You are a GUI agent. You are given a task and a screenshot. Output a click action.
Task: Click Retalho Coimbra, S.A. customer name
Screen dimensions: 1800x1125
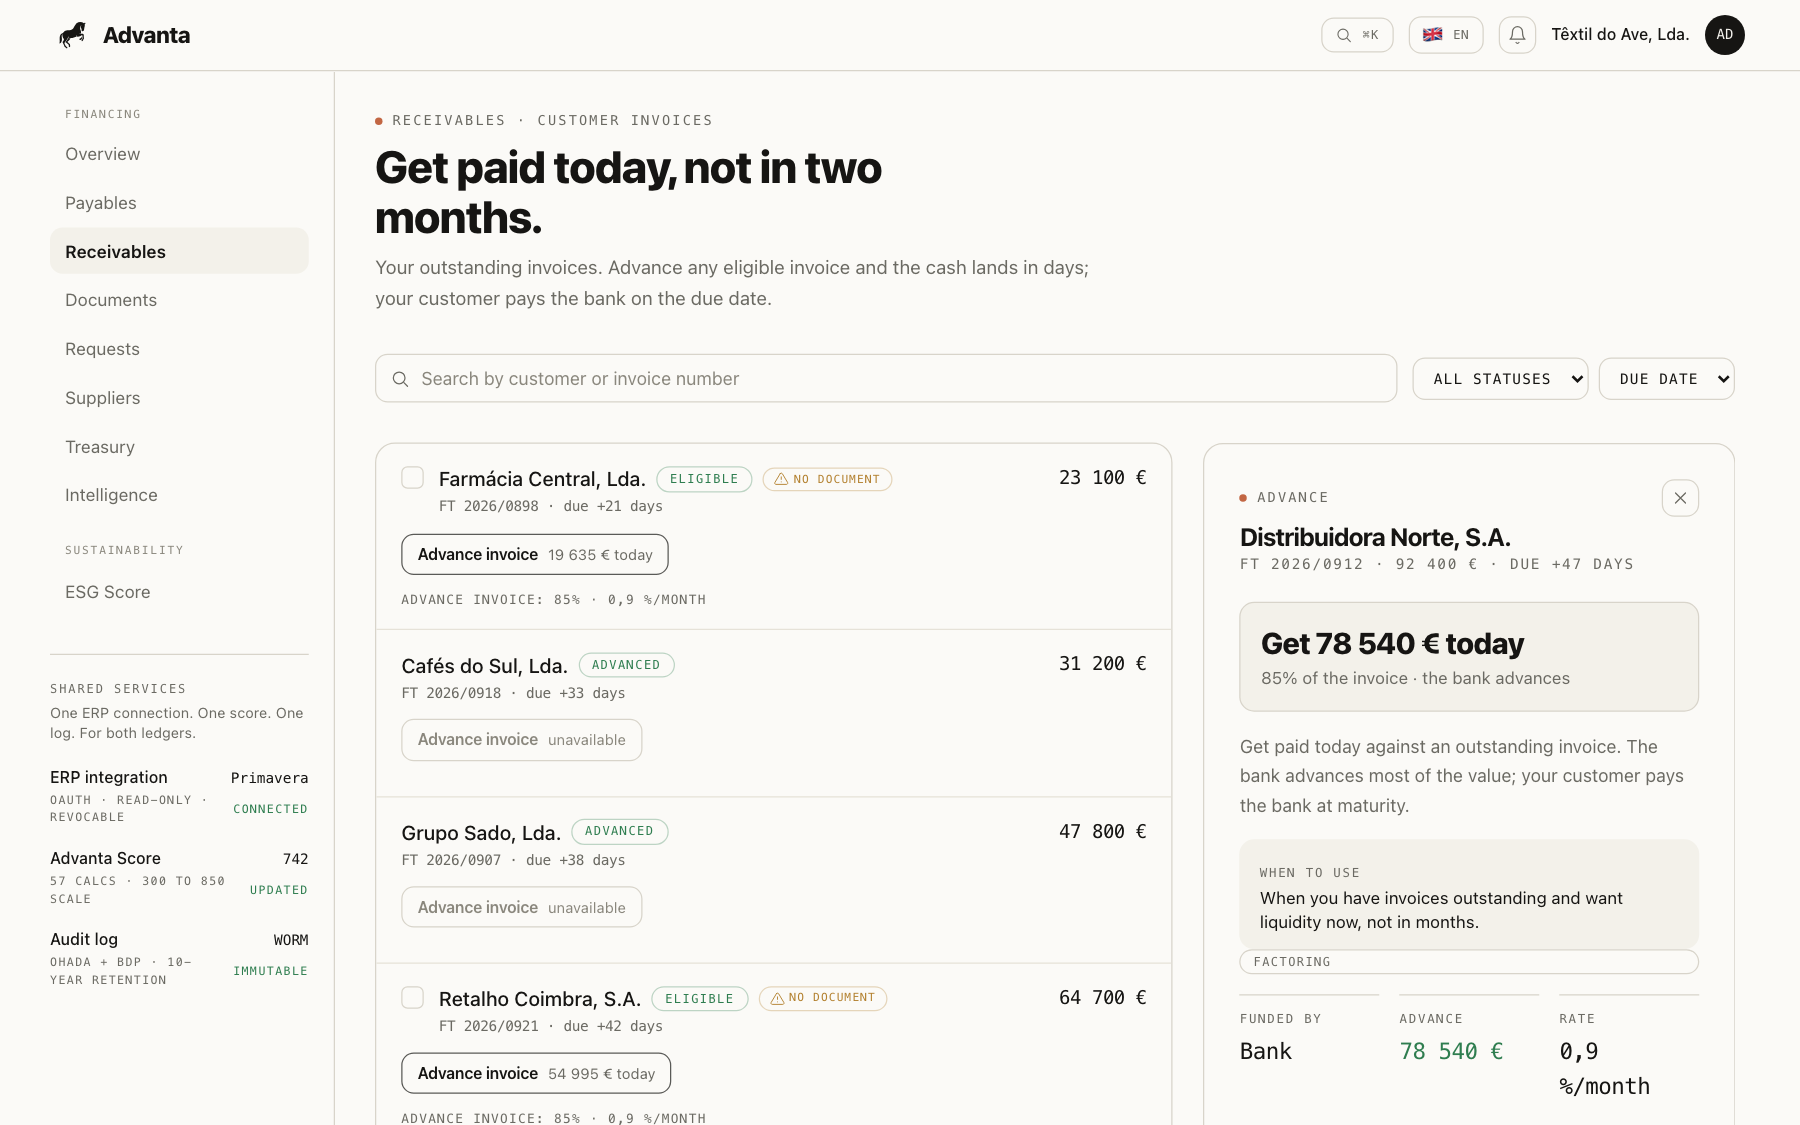coord(540,999)
